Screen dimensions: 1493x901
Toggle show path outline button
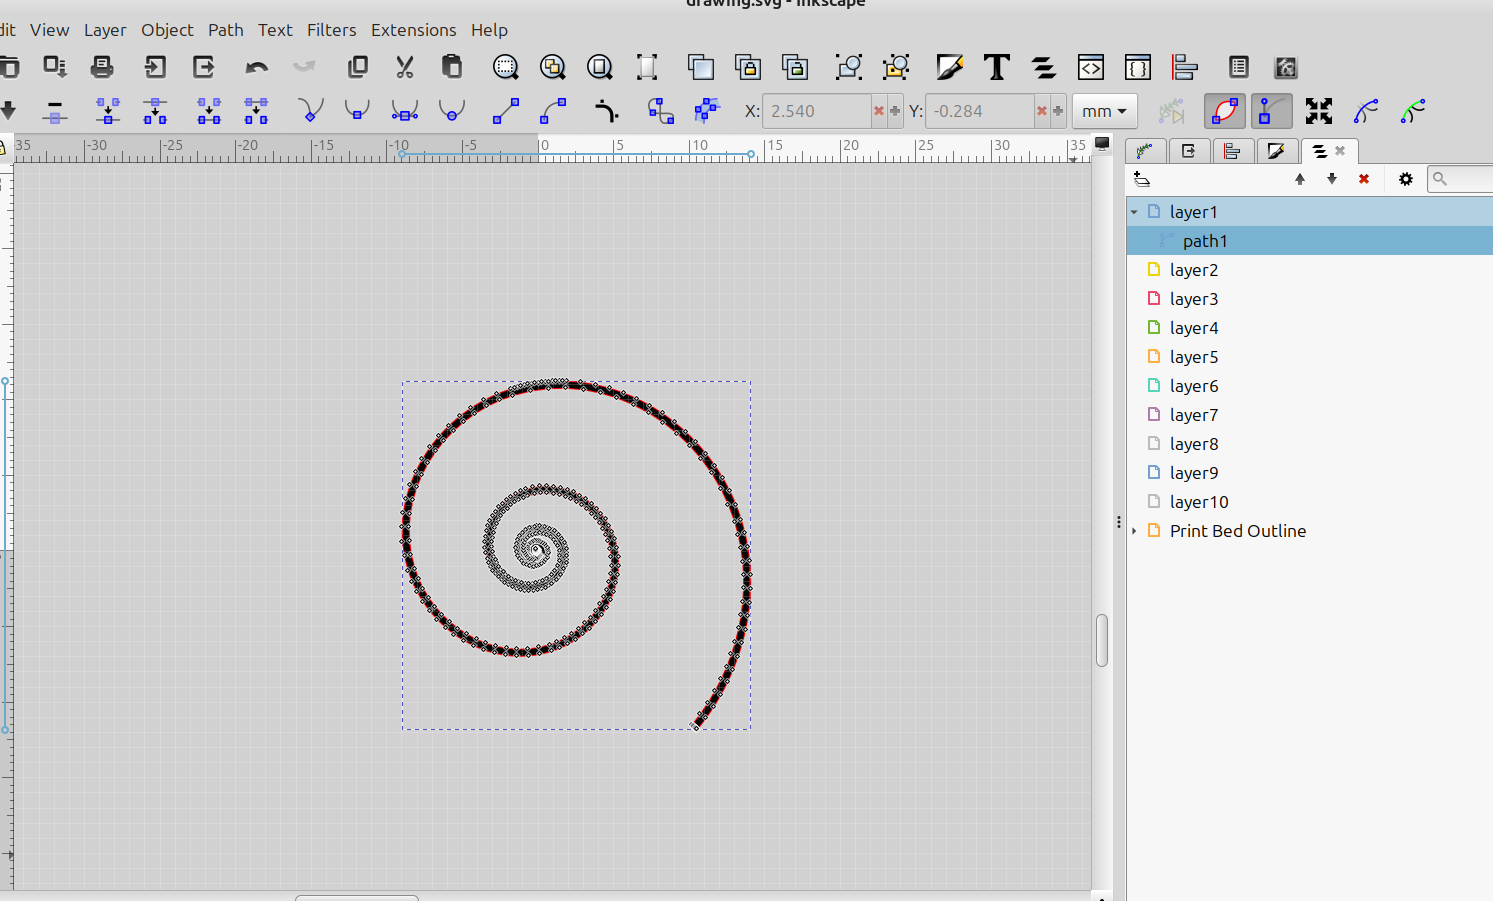1224,111
